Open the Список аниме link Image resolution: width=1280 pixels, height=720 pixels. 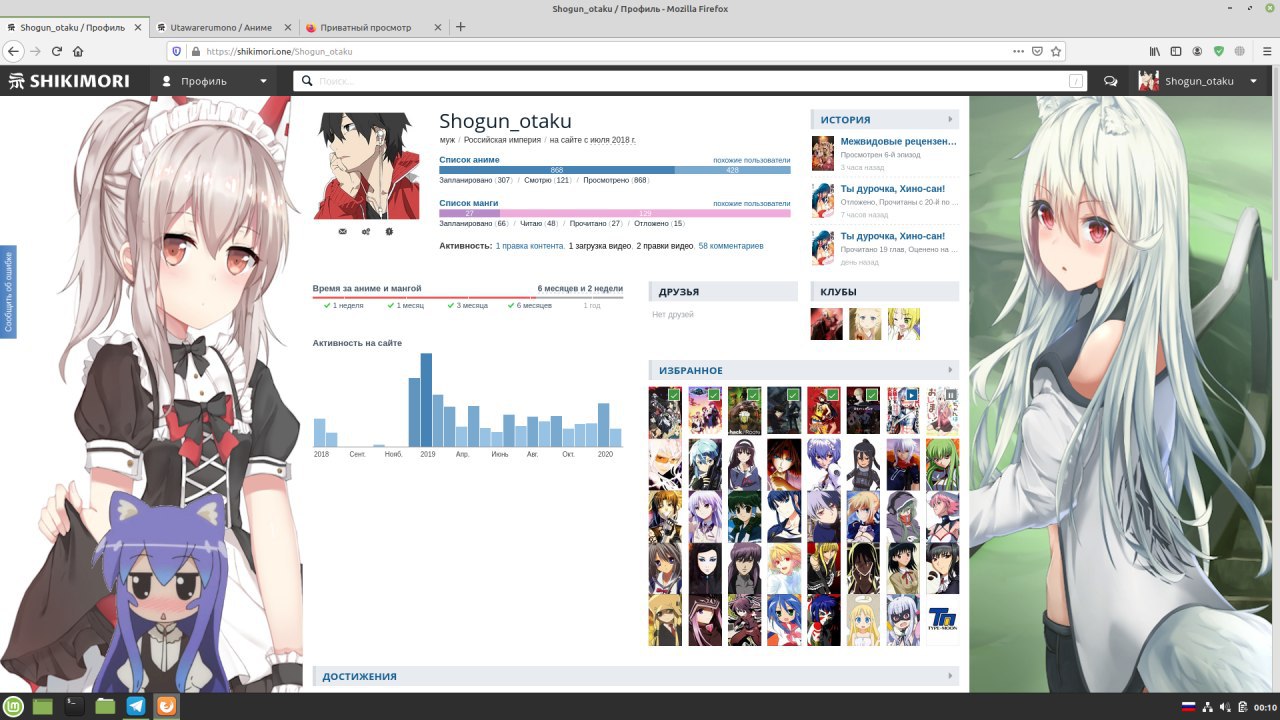click(x=469, y=160)
